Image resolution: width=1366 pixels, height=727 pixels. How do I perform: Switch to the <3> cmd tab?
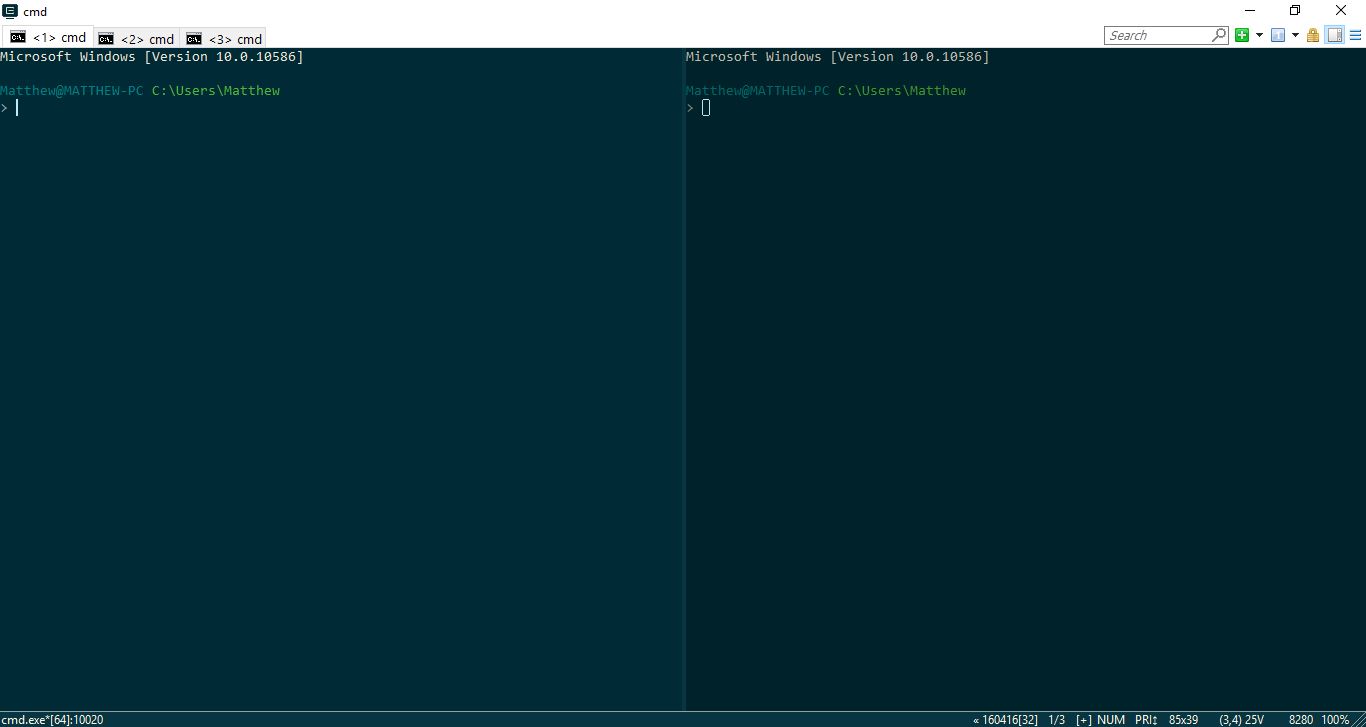(x=224, y=39)
